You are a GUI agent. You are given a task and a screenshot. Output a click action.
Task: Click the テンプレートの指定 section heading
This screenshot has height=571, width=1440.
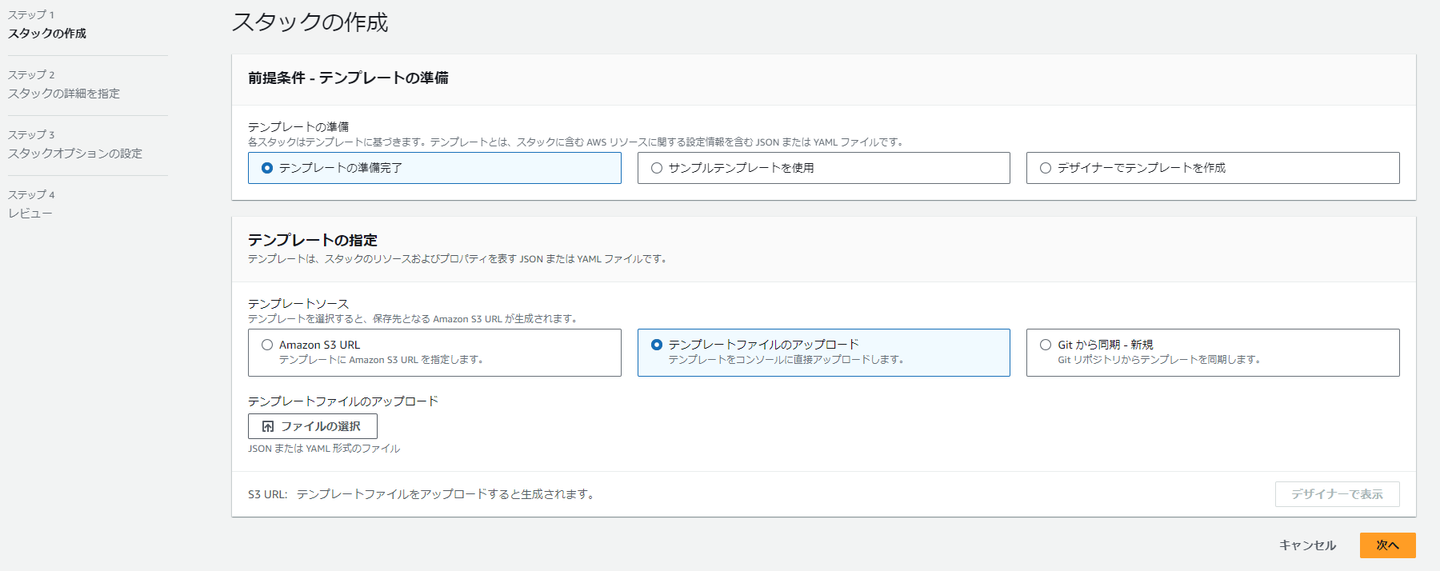coord(312,240)
